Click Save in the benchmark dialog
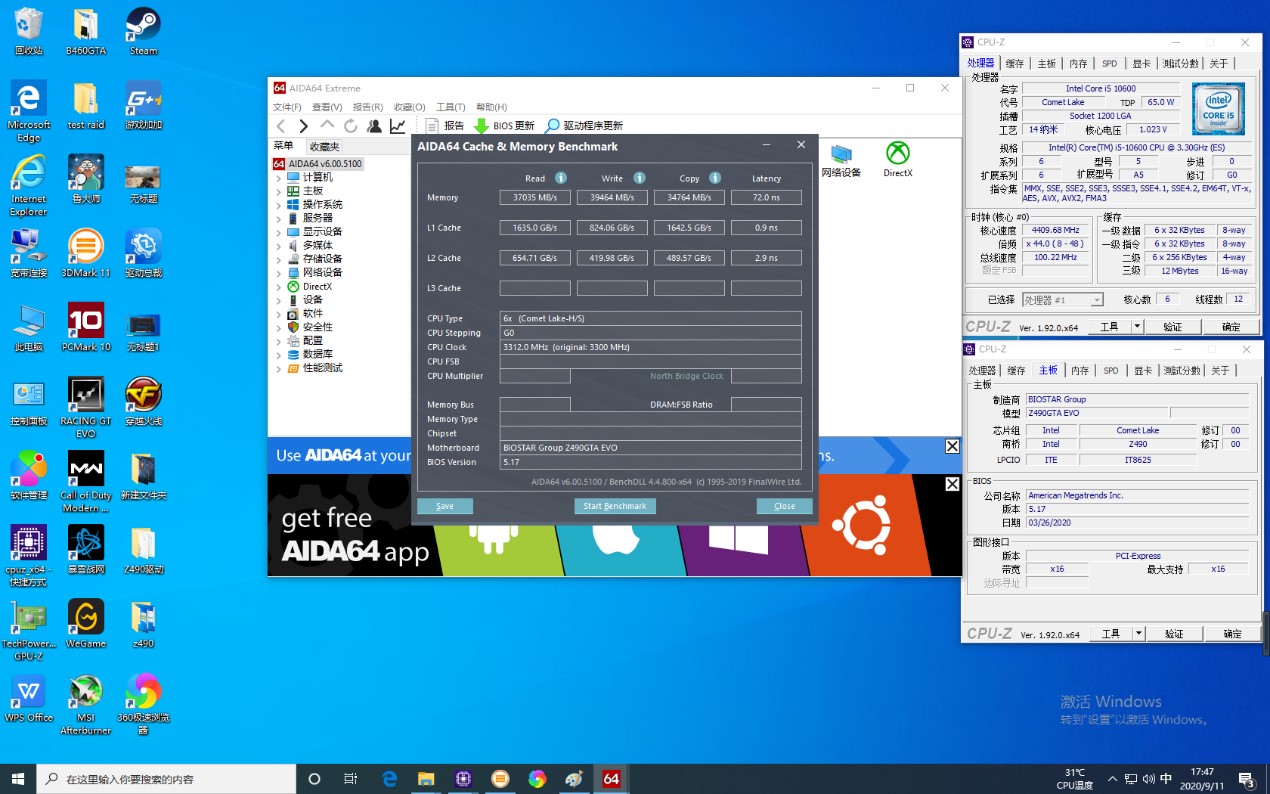 445,506
